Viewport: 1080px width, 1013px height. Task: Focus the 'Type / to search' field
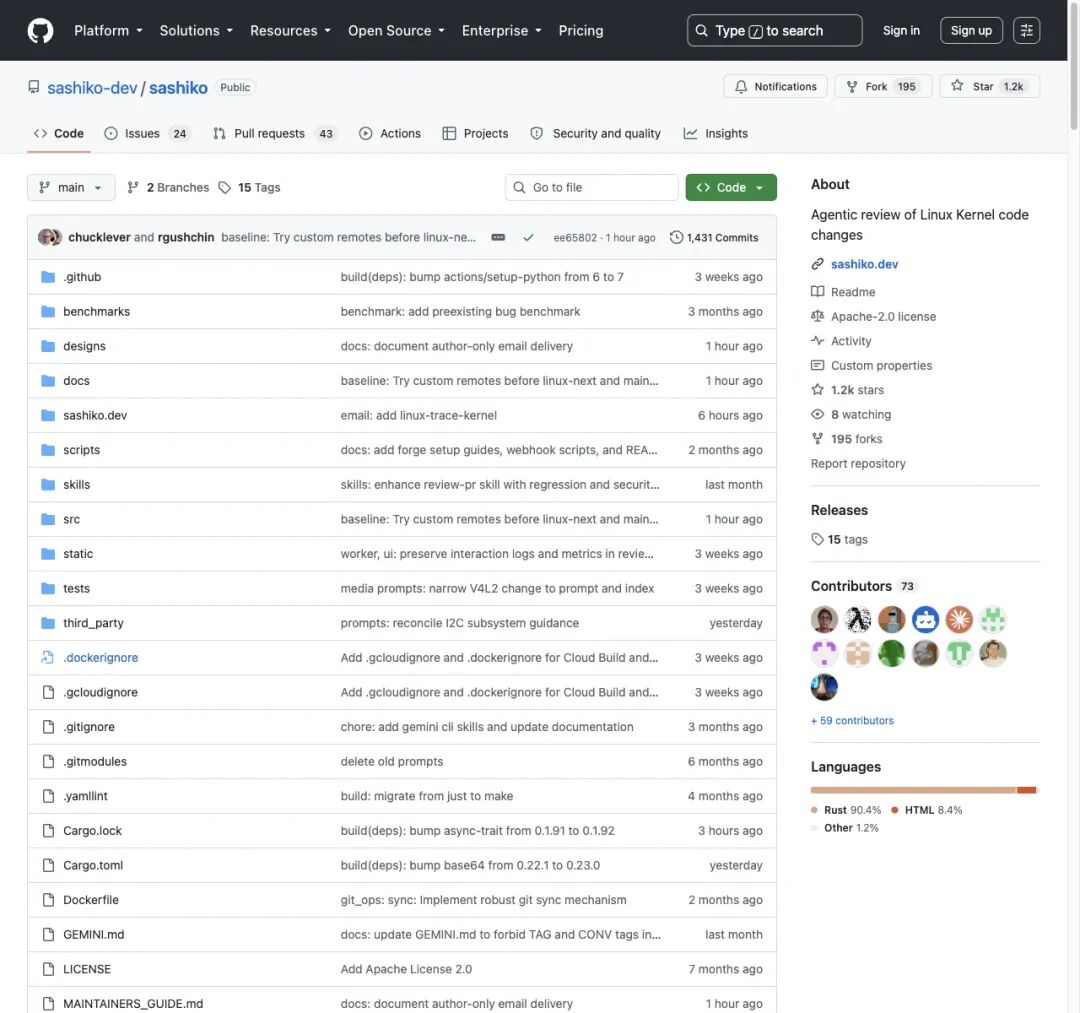(x=774, y=30)
